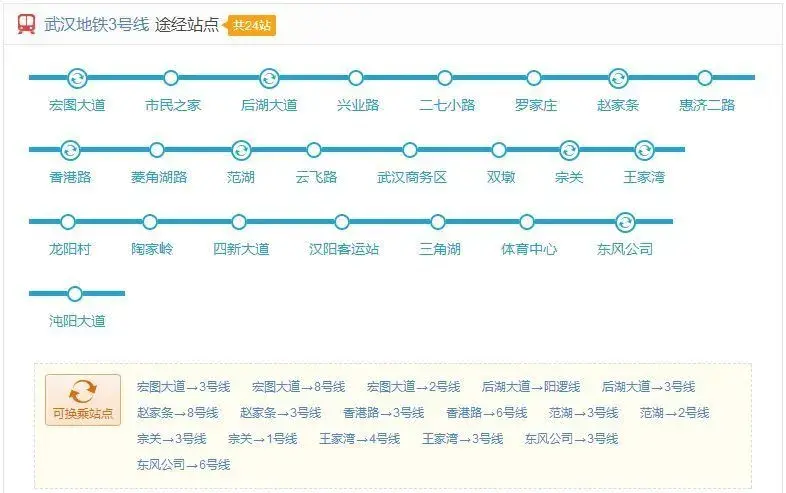The width and height of the screenshot is (786, 493).
Task: Click the 宏图大道 transfer station marker
Action: pyautogui.click(x=77, y=78)
